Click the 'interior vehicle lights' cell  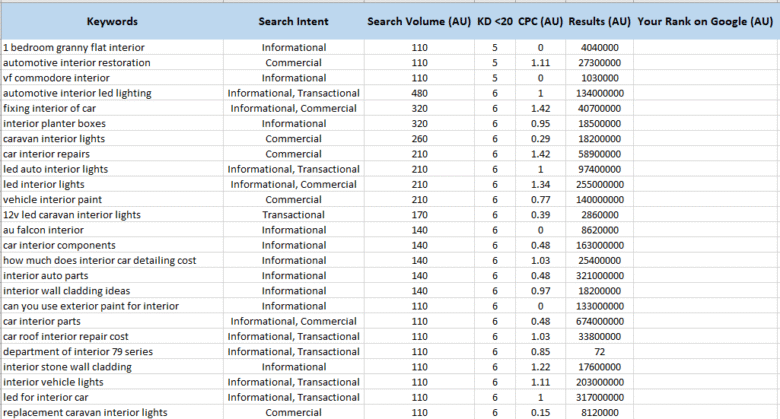pos(112,382)
